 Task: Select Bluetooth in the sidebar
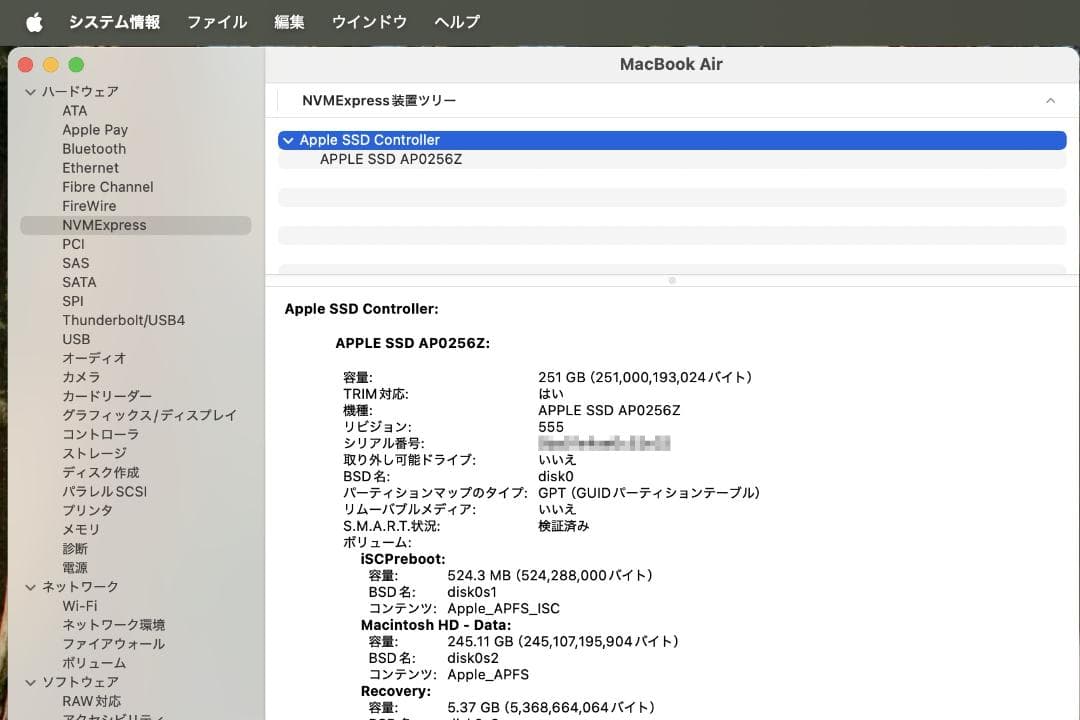pyautogui.click(x=94, y=148)
